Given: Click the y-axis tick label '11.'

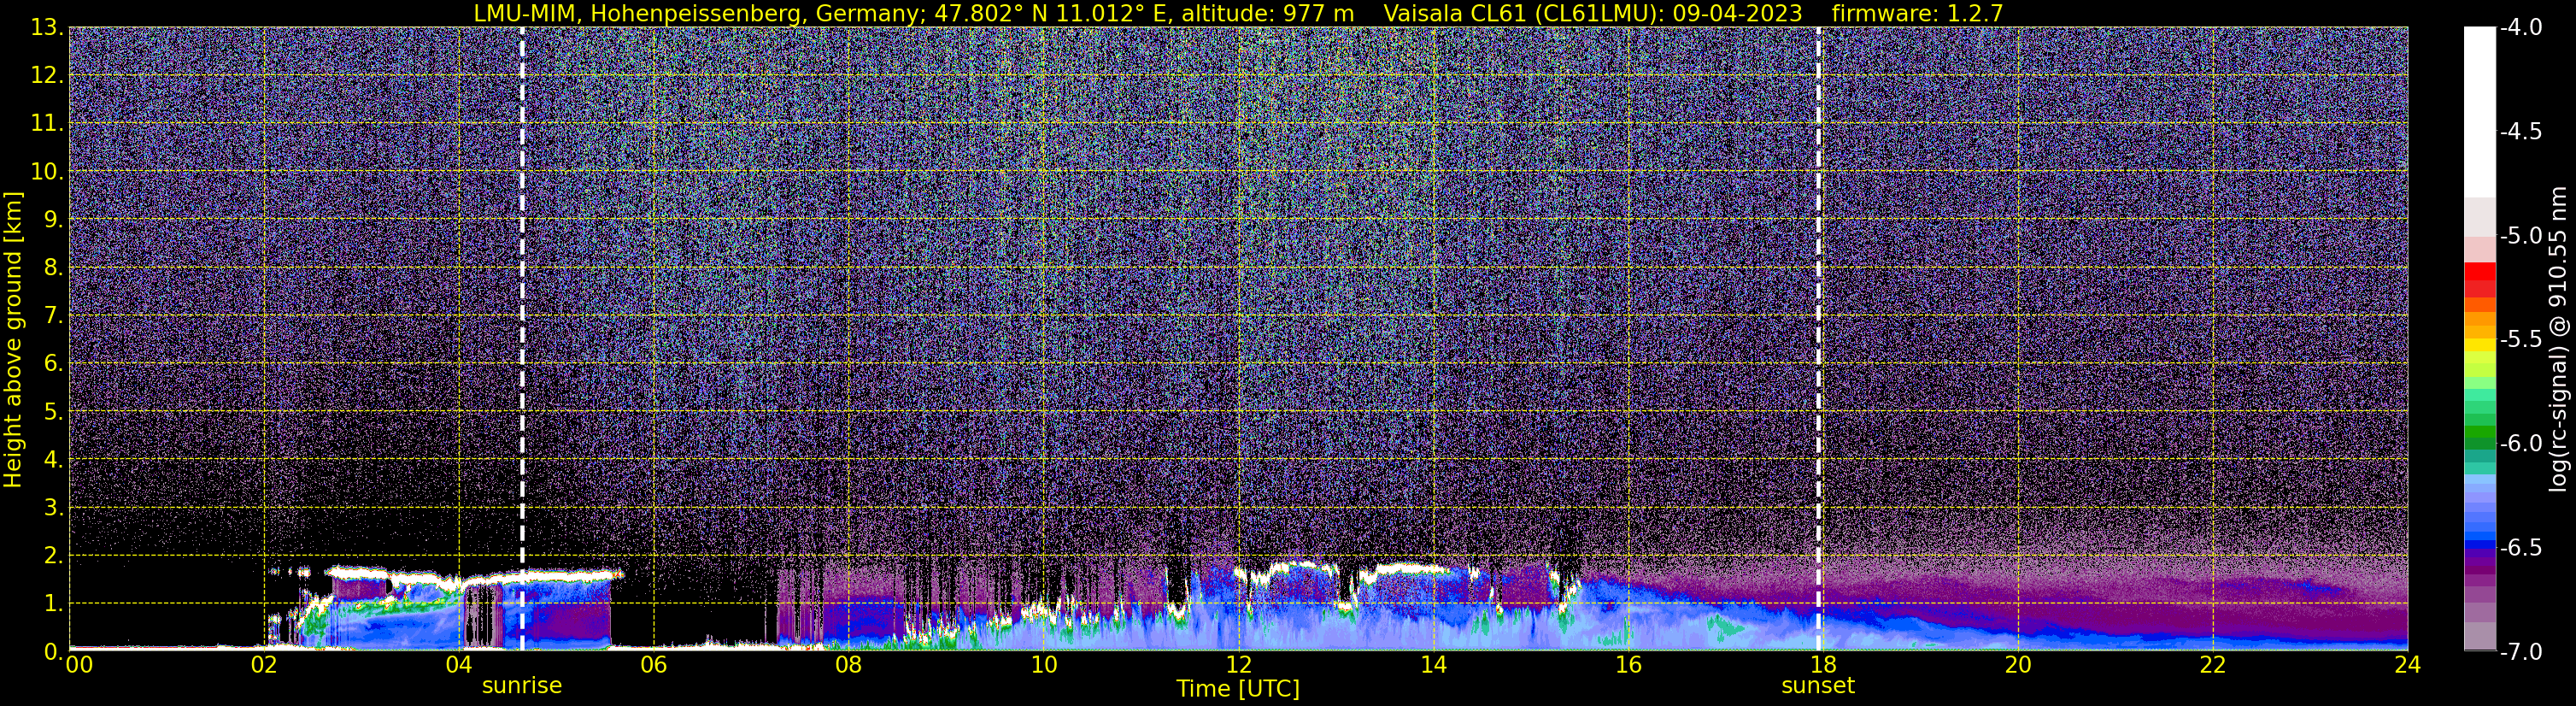Looking at the screenshot, I should [x=47, y=124].
